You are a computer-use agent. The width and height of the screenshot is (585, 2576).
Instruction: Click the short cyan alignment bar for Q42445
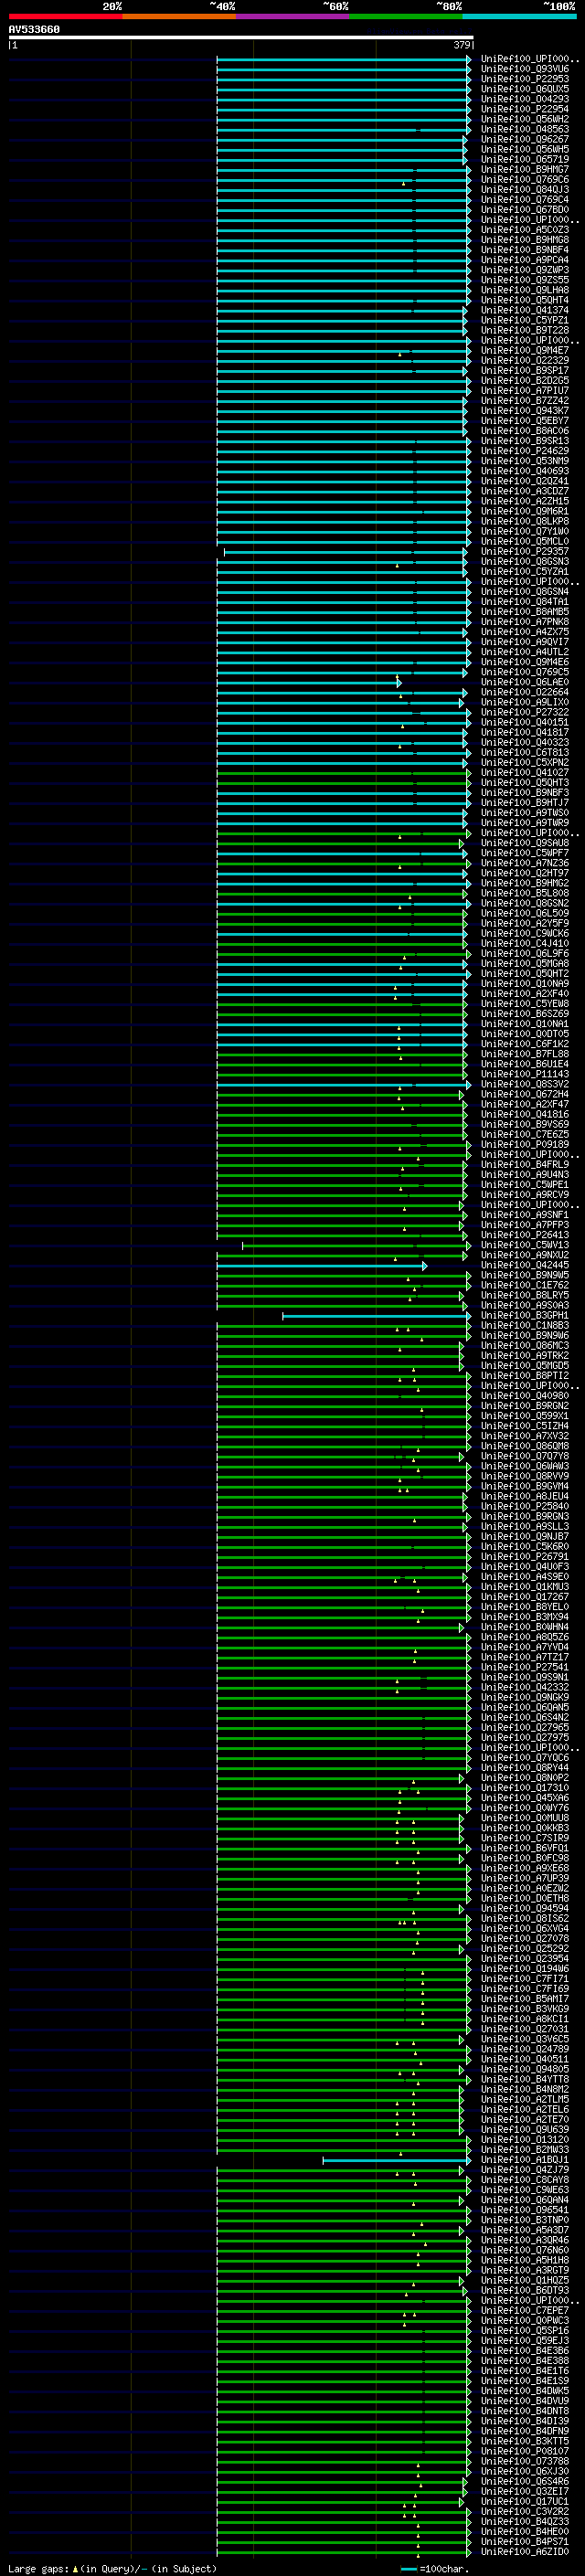click(x=321, y=1266)
